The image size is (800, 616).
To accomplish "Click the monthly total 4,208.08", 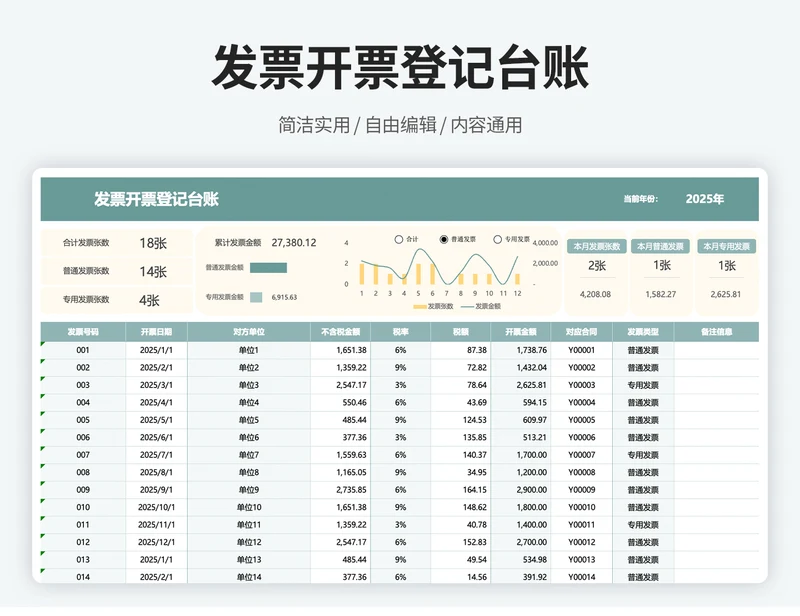I will (x=595, y=294).
